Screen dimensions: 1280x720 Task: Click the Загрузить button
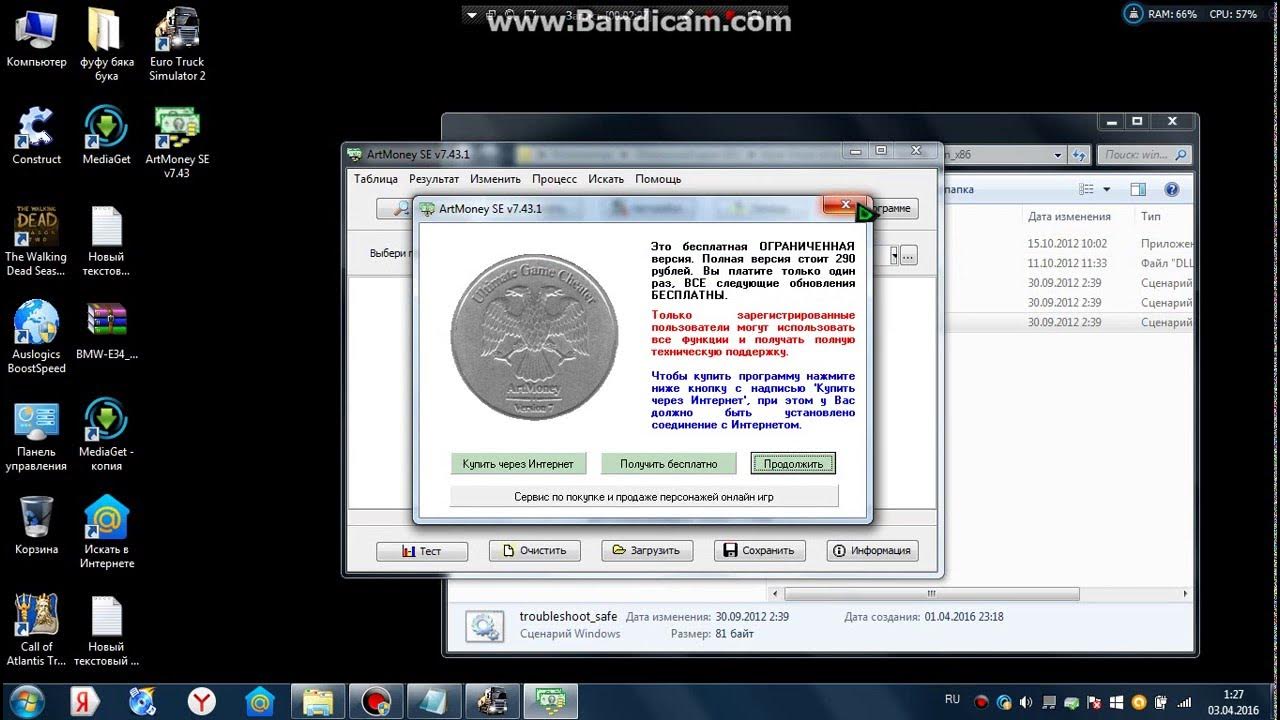647,550
